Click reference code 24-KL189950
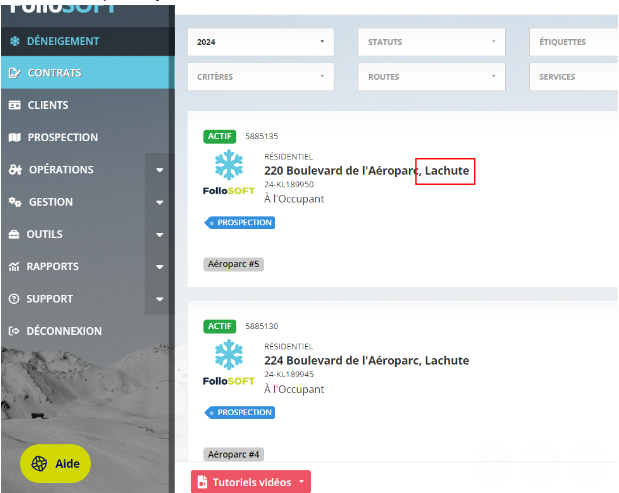The image size is (619, 493). click(289, 184)
